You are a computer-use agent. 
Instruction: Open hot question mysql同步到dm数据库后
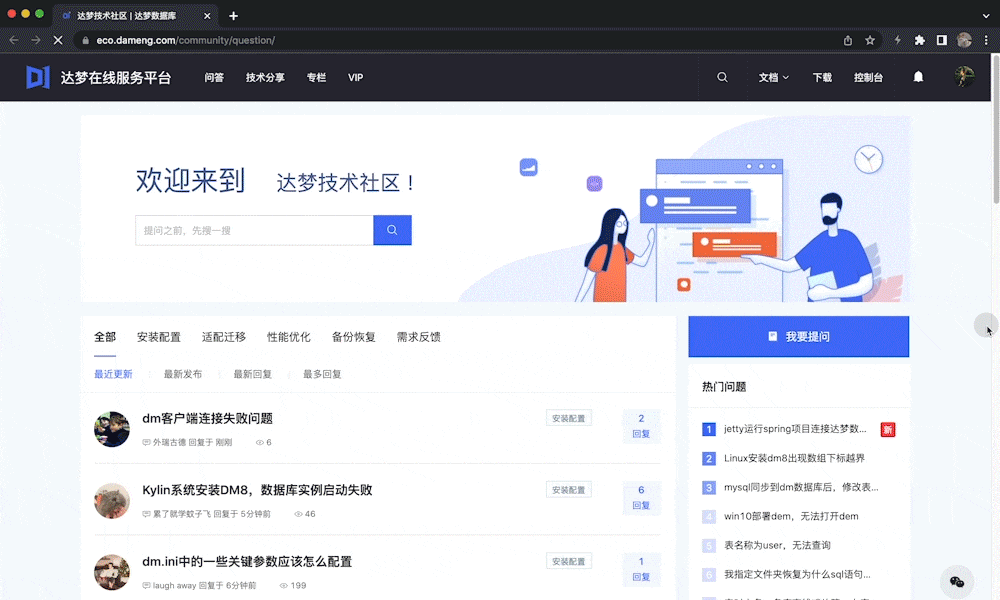click(801, 487)
